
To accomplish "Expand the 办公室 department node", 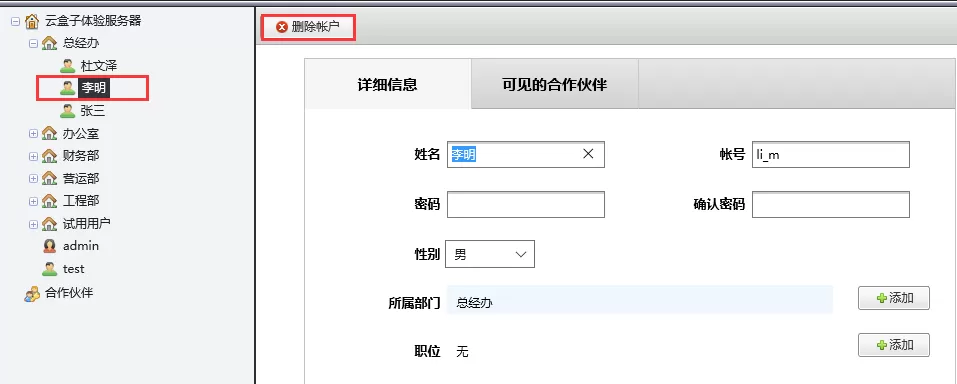I will point(33,134).
